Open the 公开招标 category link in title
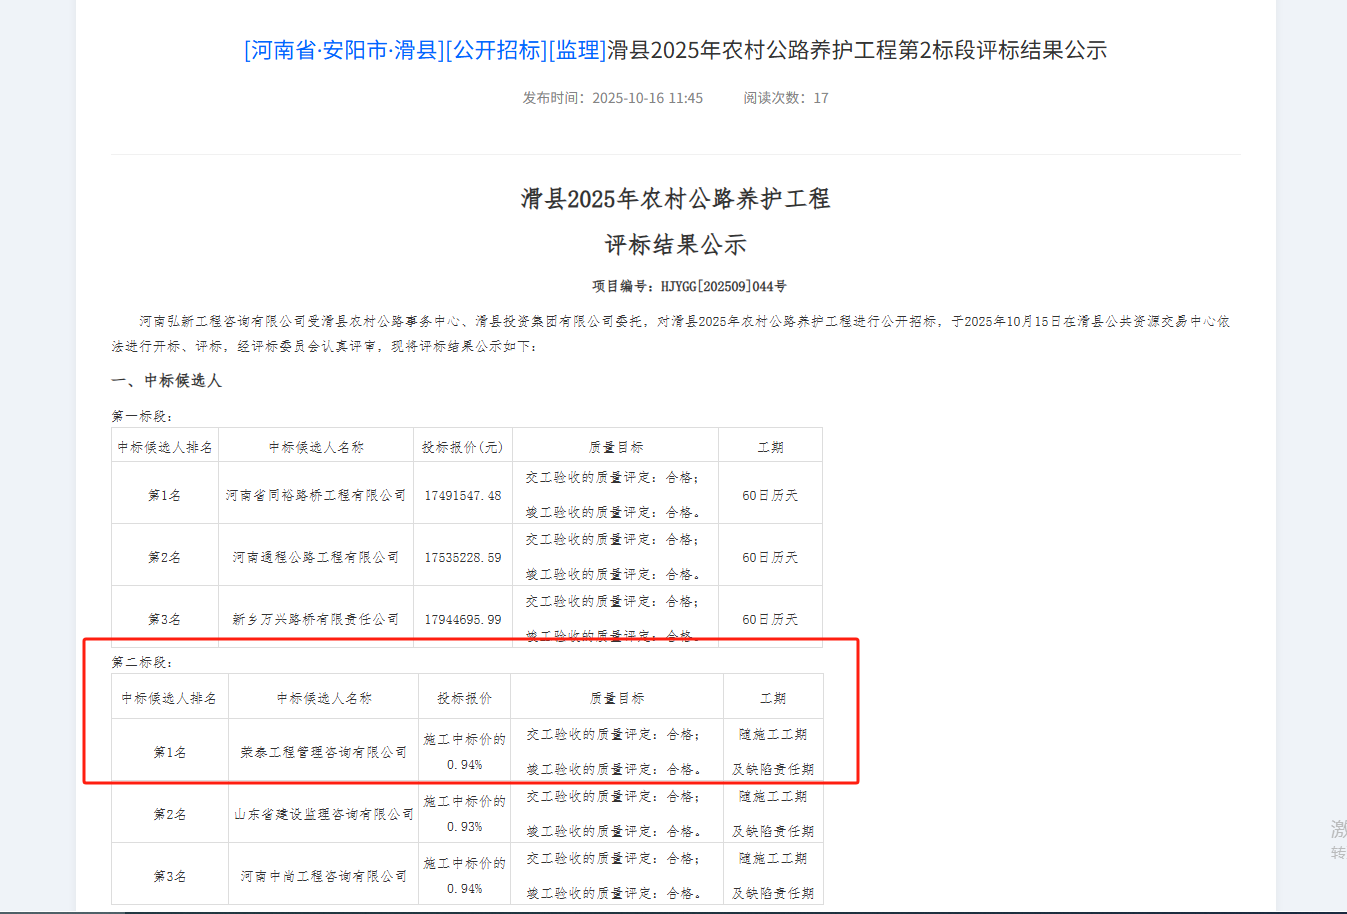 [496, 50]
